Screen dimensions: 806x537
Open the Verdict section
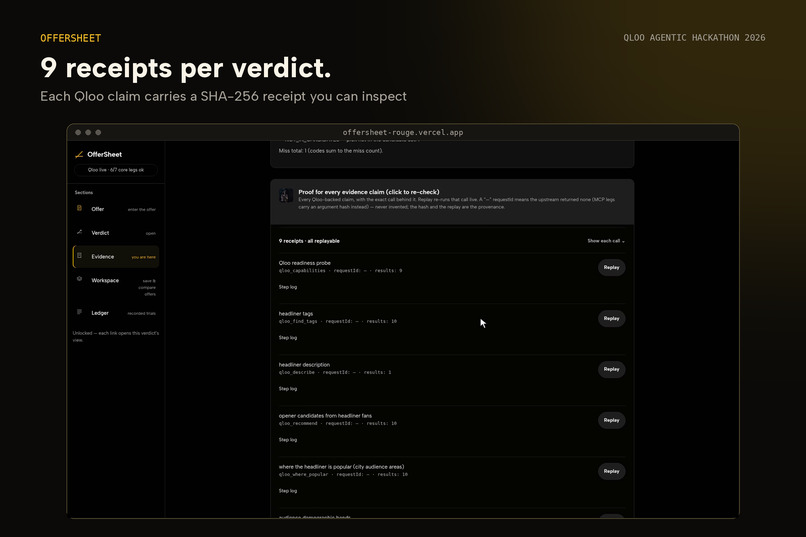click(x=116, y=233)
